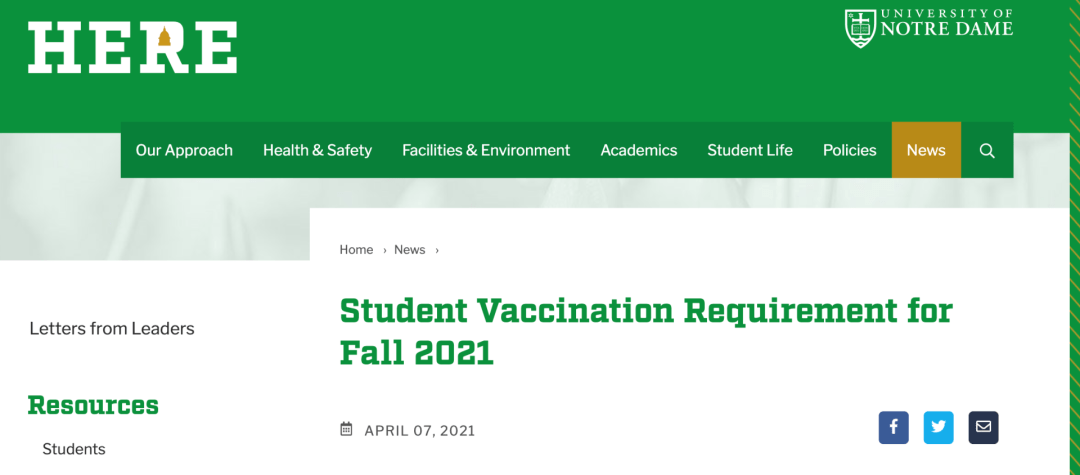Select the Policies navigation item
This screenshot has height=475, width=1080.
click(x=850, y=150)
